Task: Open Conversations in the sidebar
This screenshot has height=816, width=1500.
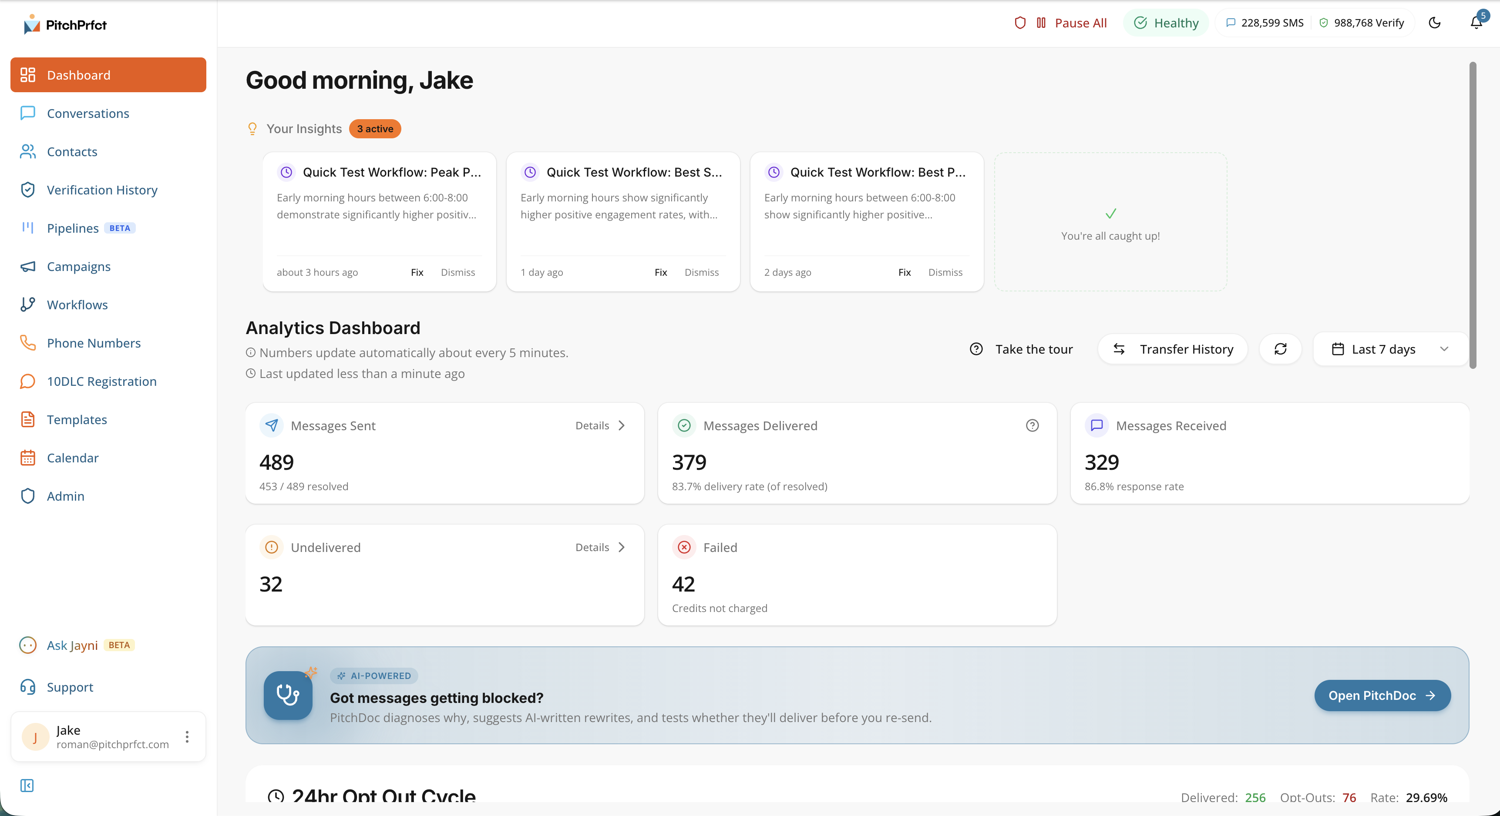Action: pos(108,113)
